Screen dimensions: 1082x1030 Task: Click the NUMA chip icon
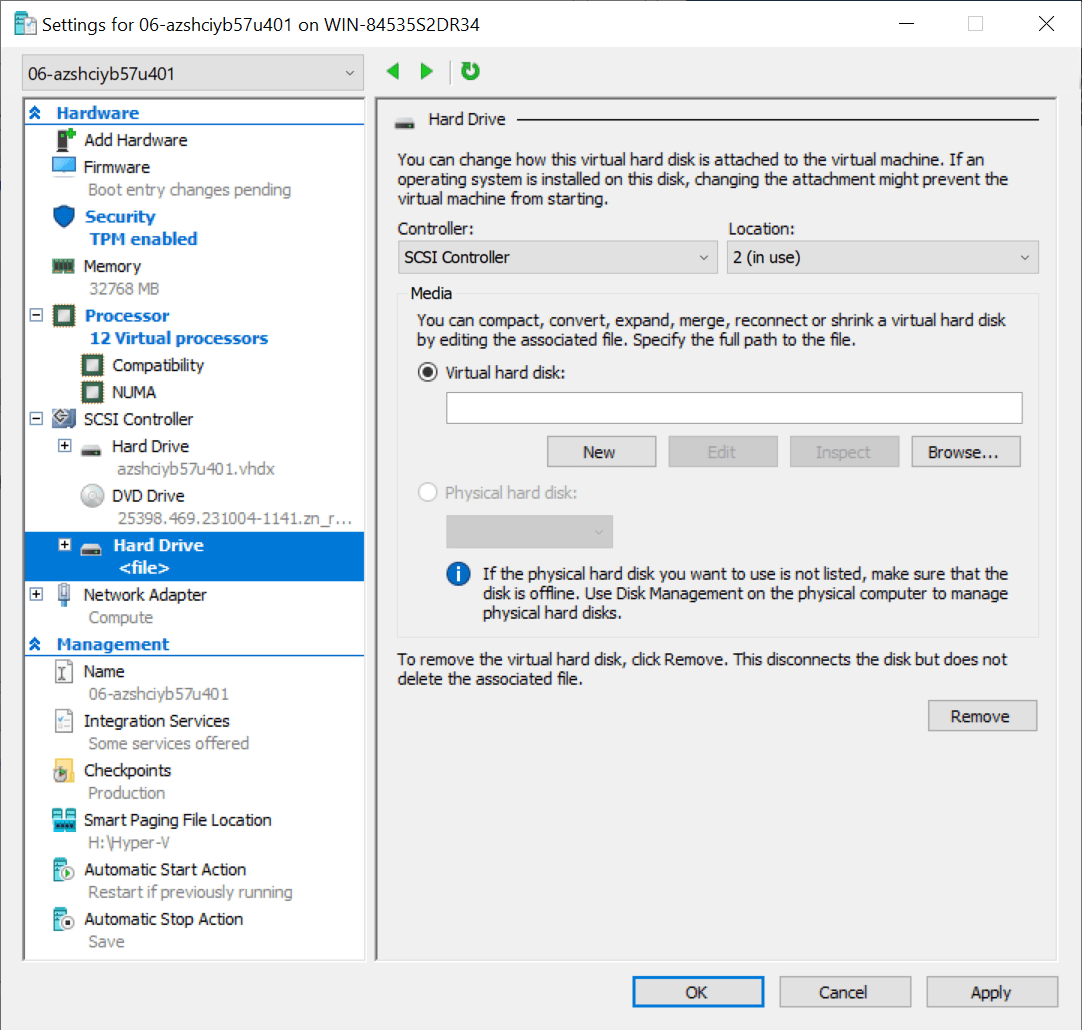(92, 392)
